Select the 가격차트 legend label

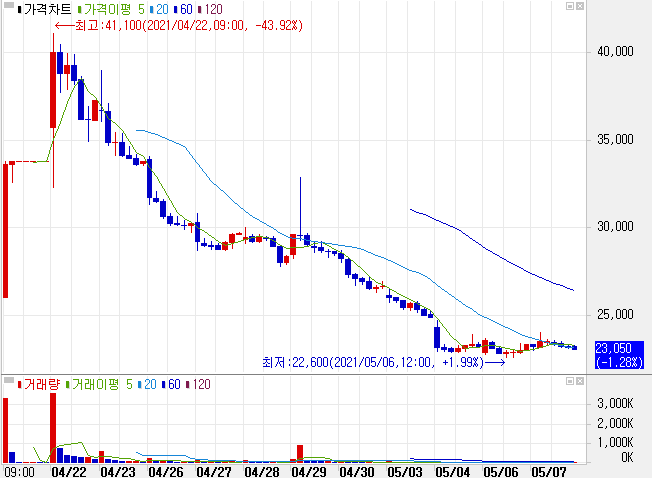point(47,9)
